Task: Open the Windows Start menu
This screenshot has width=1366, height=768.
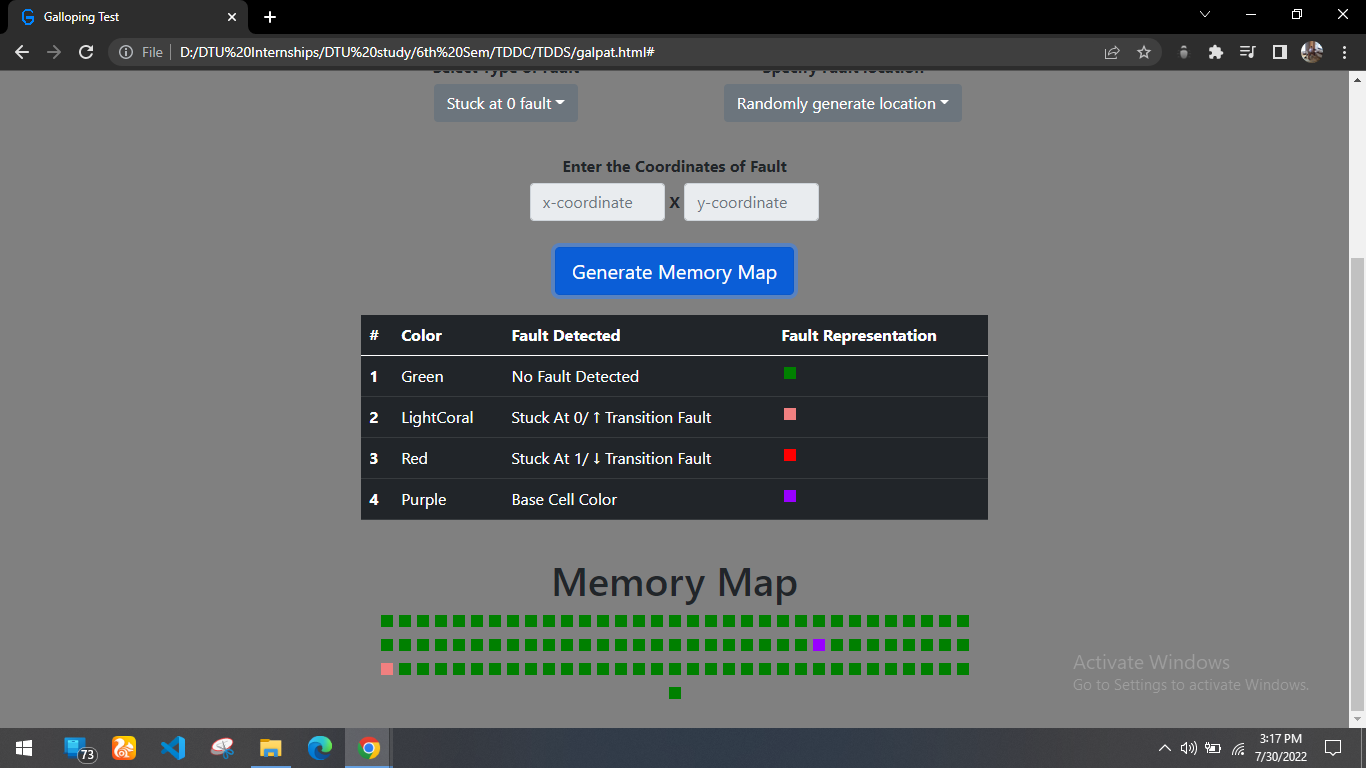Action: (21, 747)
